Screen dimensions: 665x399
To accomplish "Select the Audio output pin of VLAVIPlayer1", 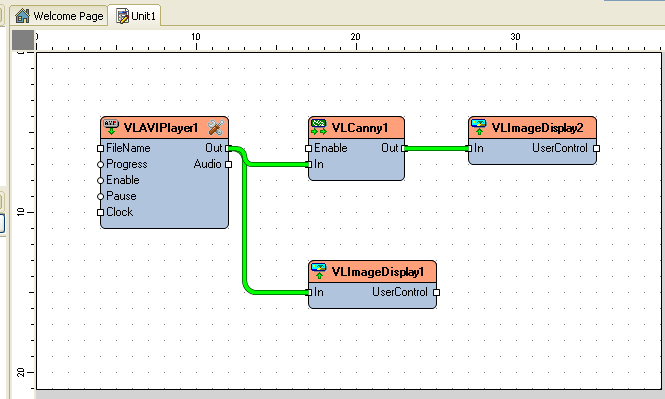I will coord(229,165).
